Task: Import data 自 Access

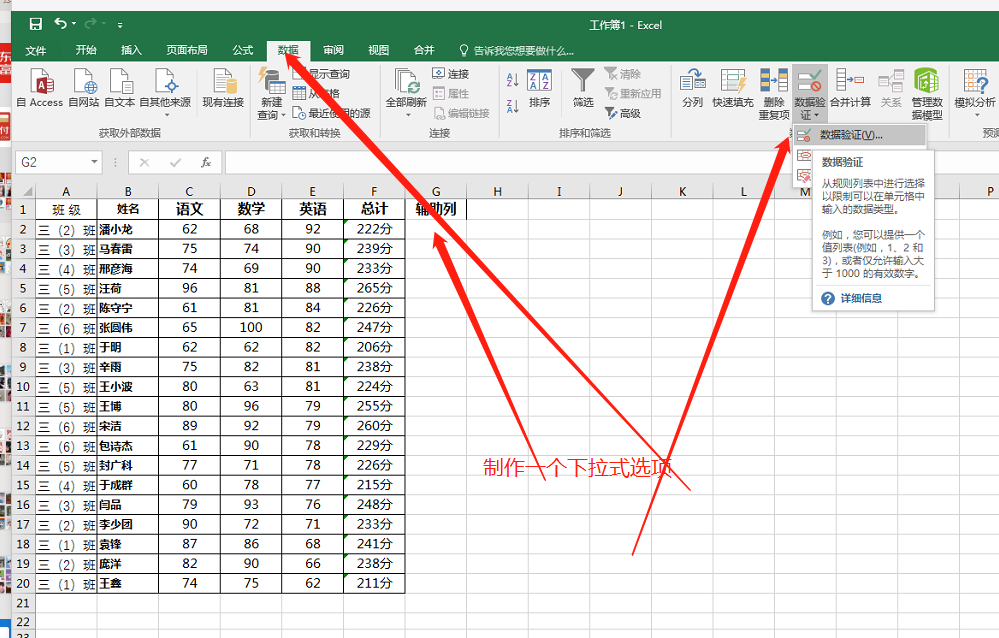Action: pyautogui.click(x=40, y=88)
